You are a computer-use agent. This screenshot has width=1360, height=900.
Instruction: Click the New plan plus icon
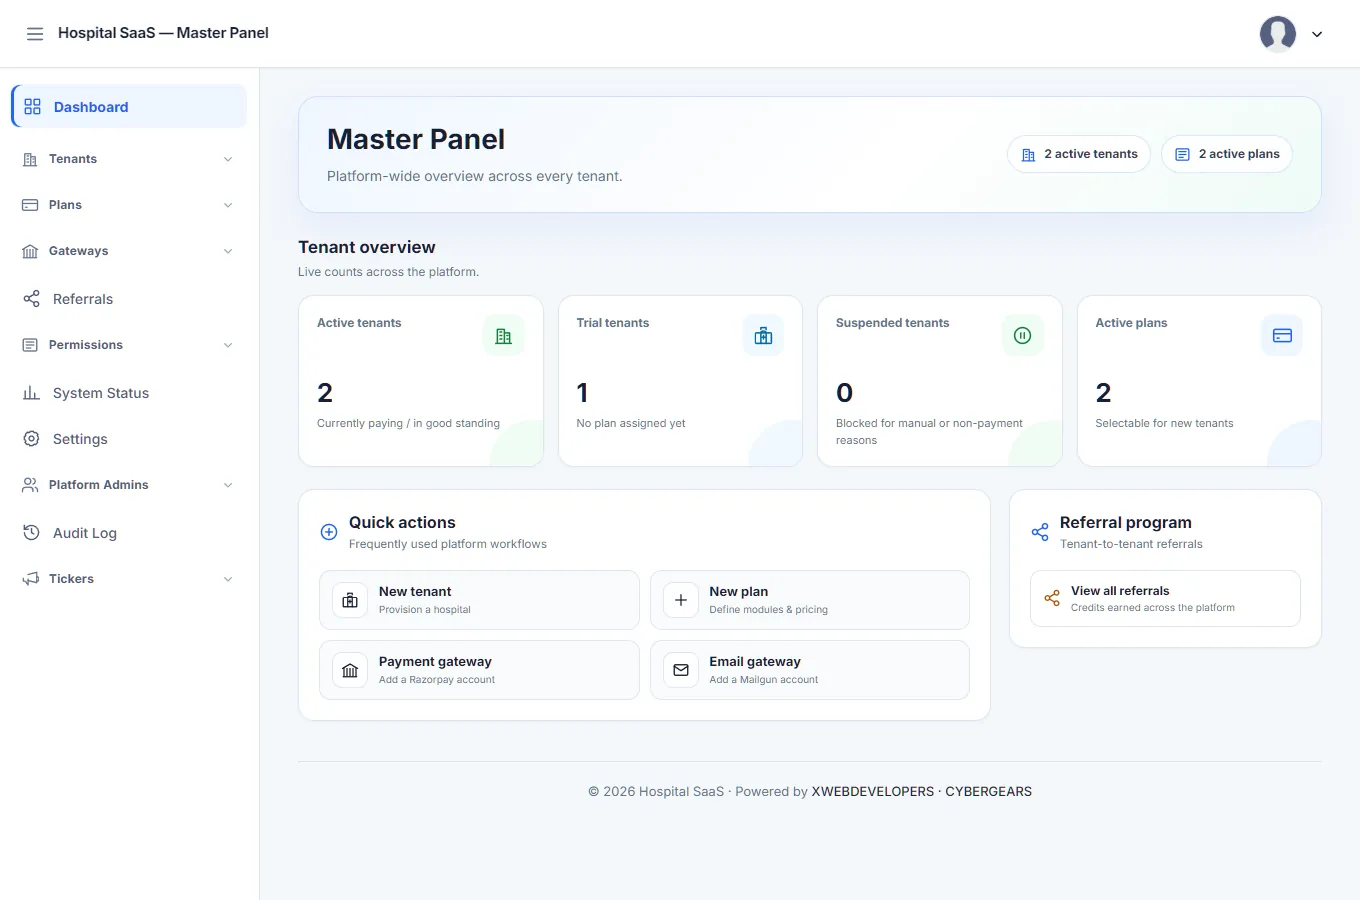681,600
